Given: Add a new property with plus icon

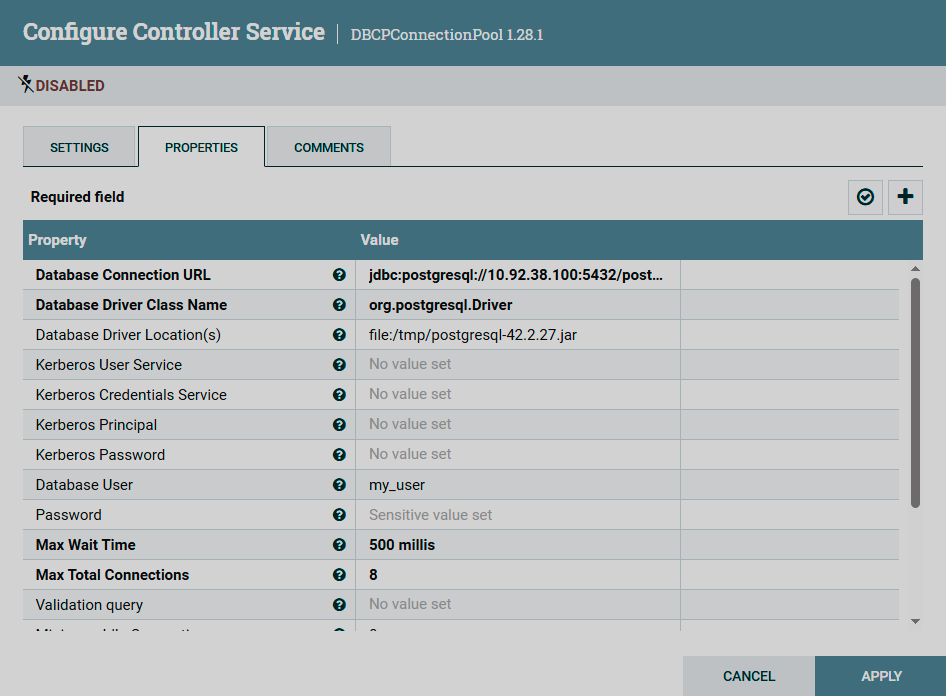Looking at the screenshot, I should [x=905, y=197].
